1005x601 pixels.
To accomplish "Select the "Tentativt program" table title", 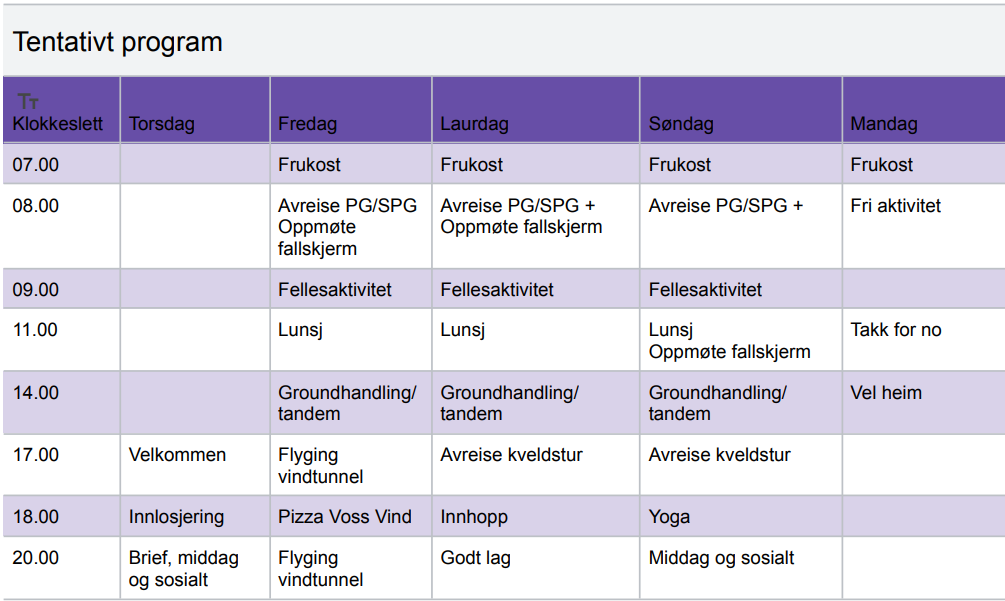I will pos(117,42).
